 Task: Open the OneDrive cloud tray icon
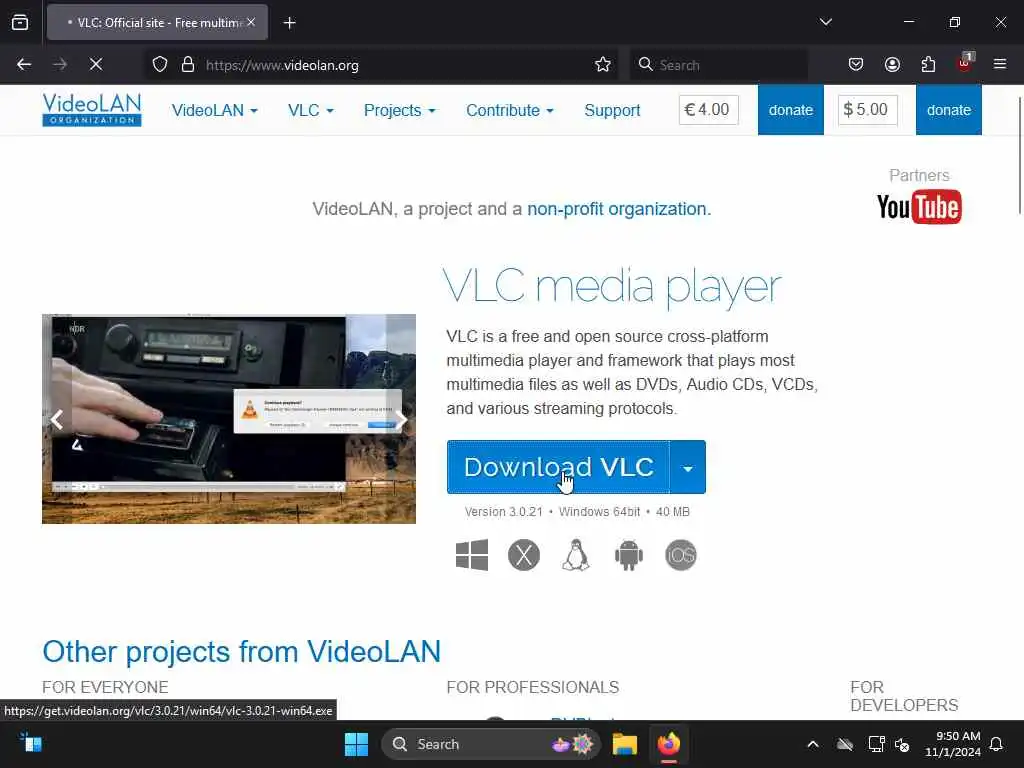(x=845, y=744)
